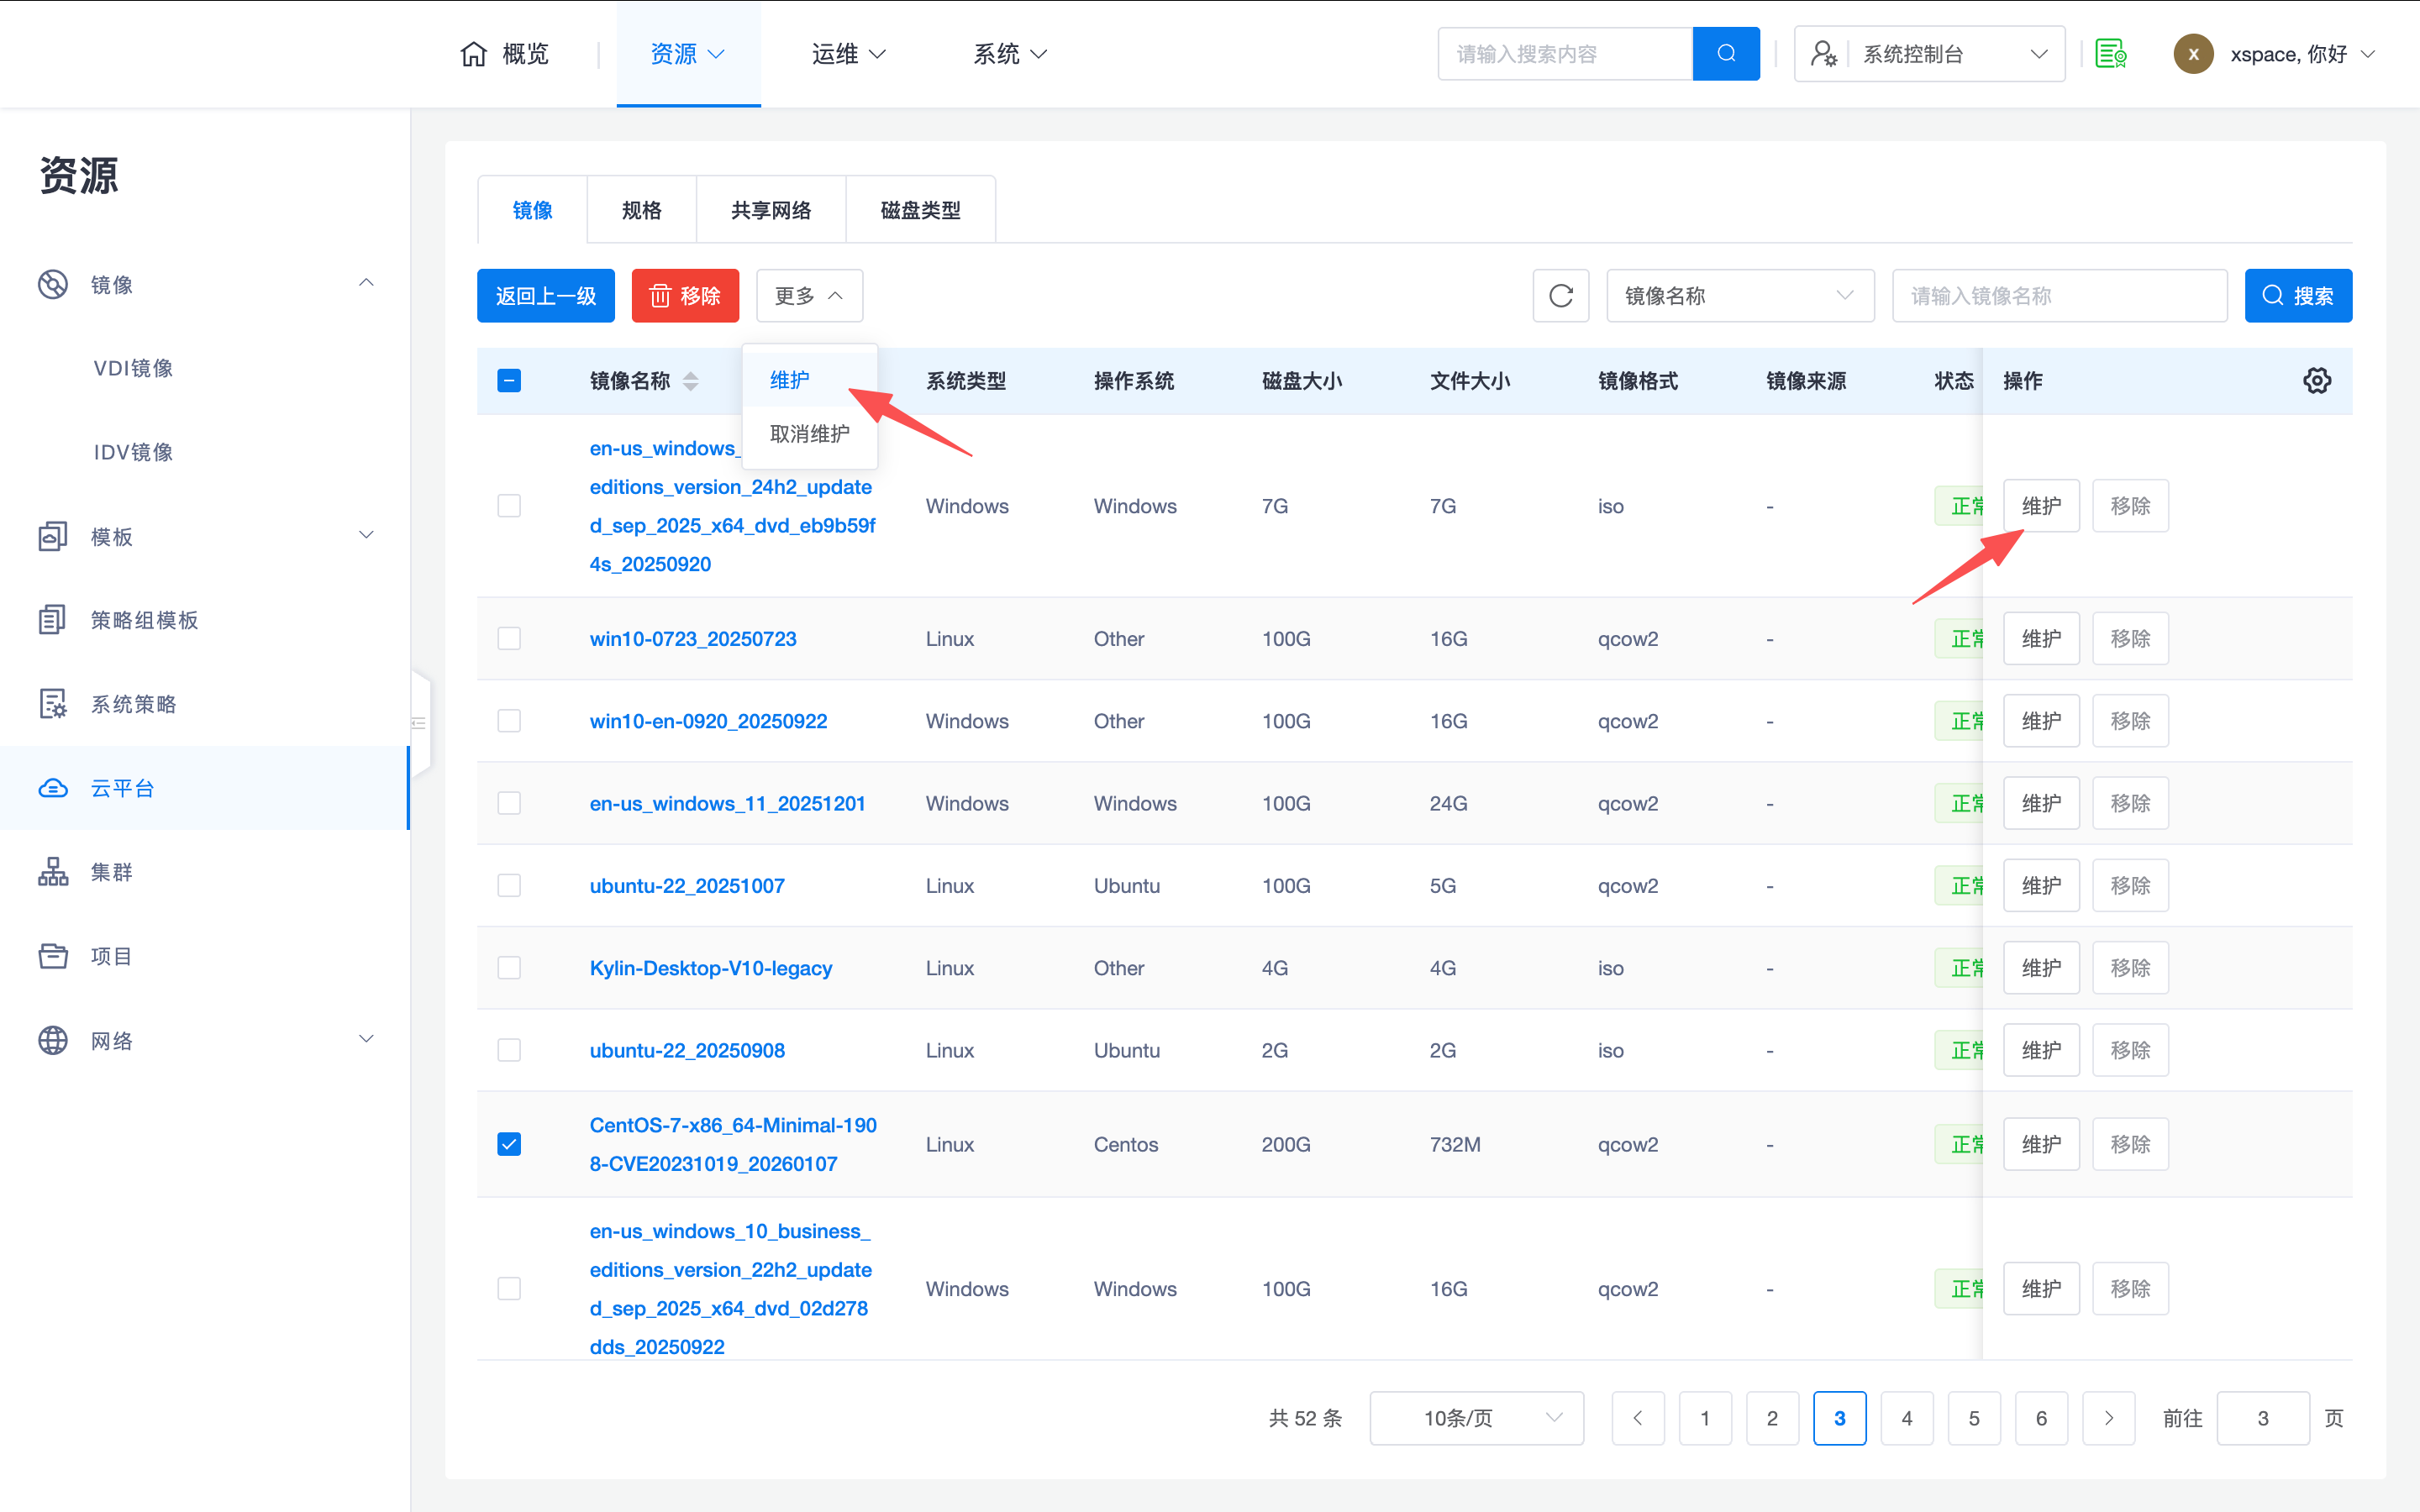Toggle the select-all header checkbox
2420x1512 pixels.
pos(509,381)
